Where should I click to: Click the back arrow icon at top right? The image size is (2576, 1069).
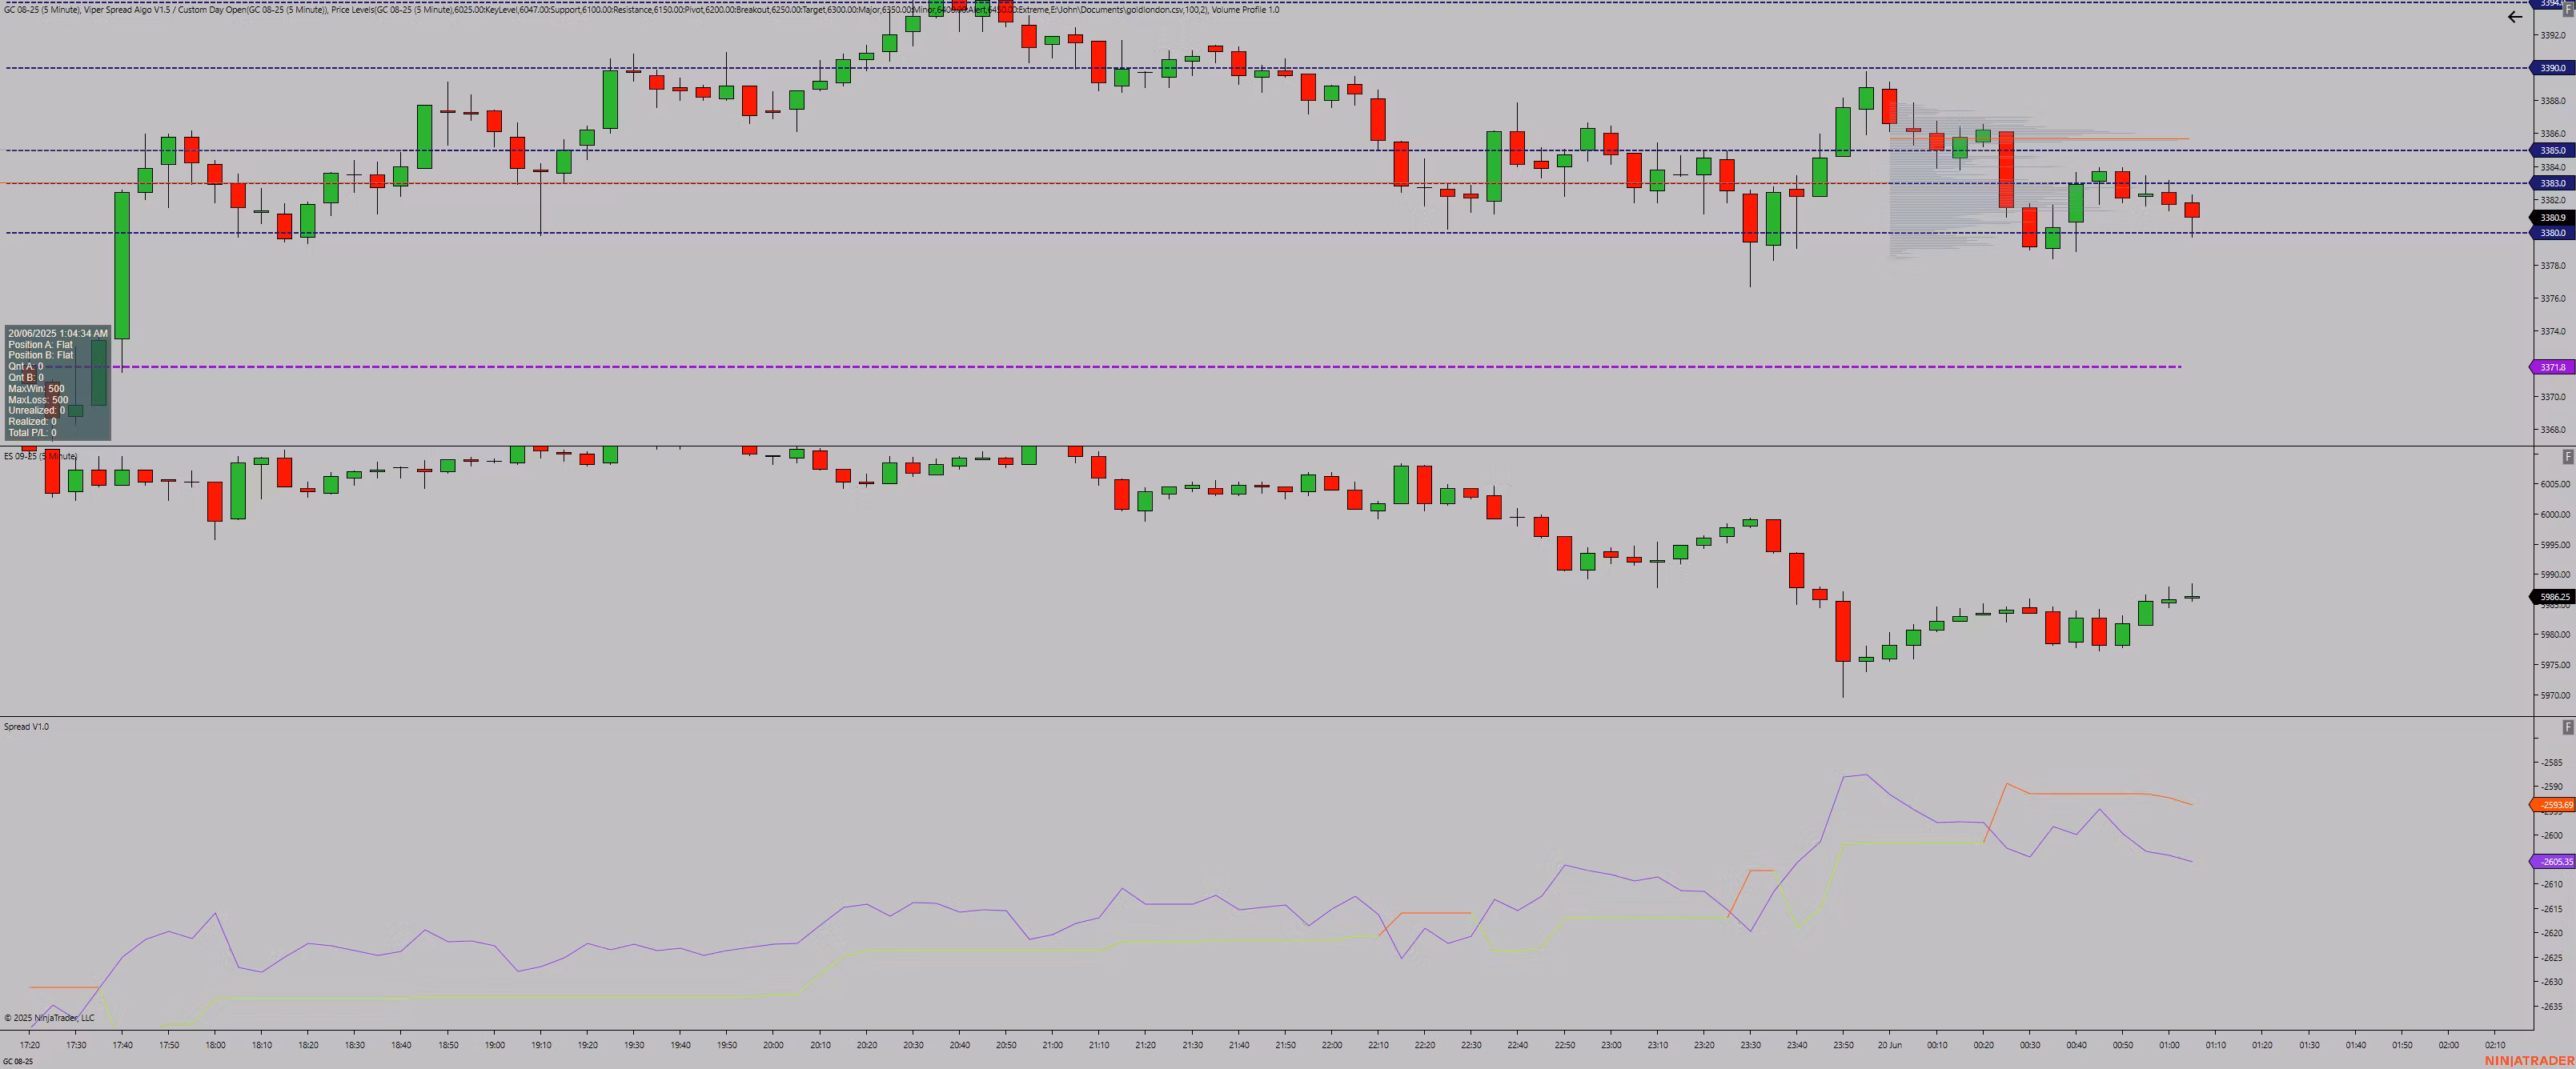[2514, 17]
